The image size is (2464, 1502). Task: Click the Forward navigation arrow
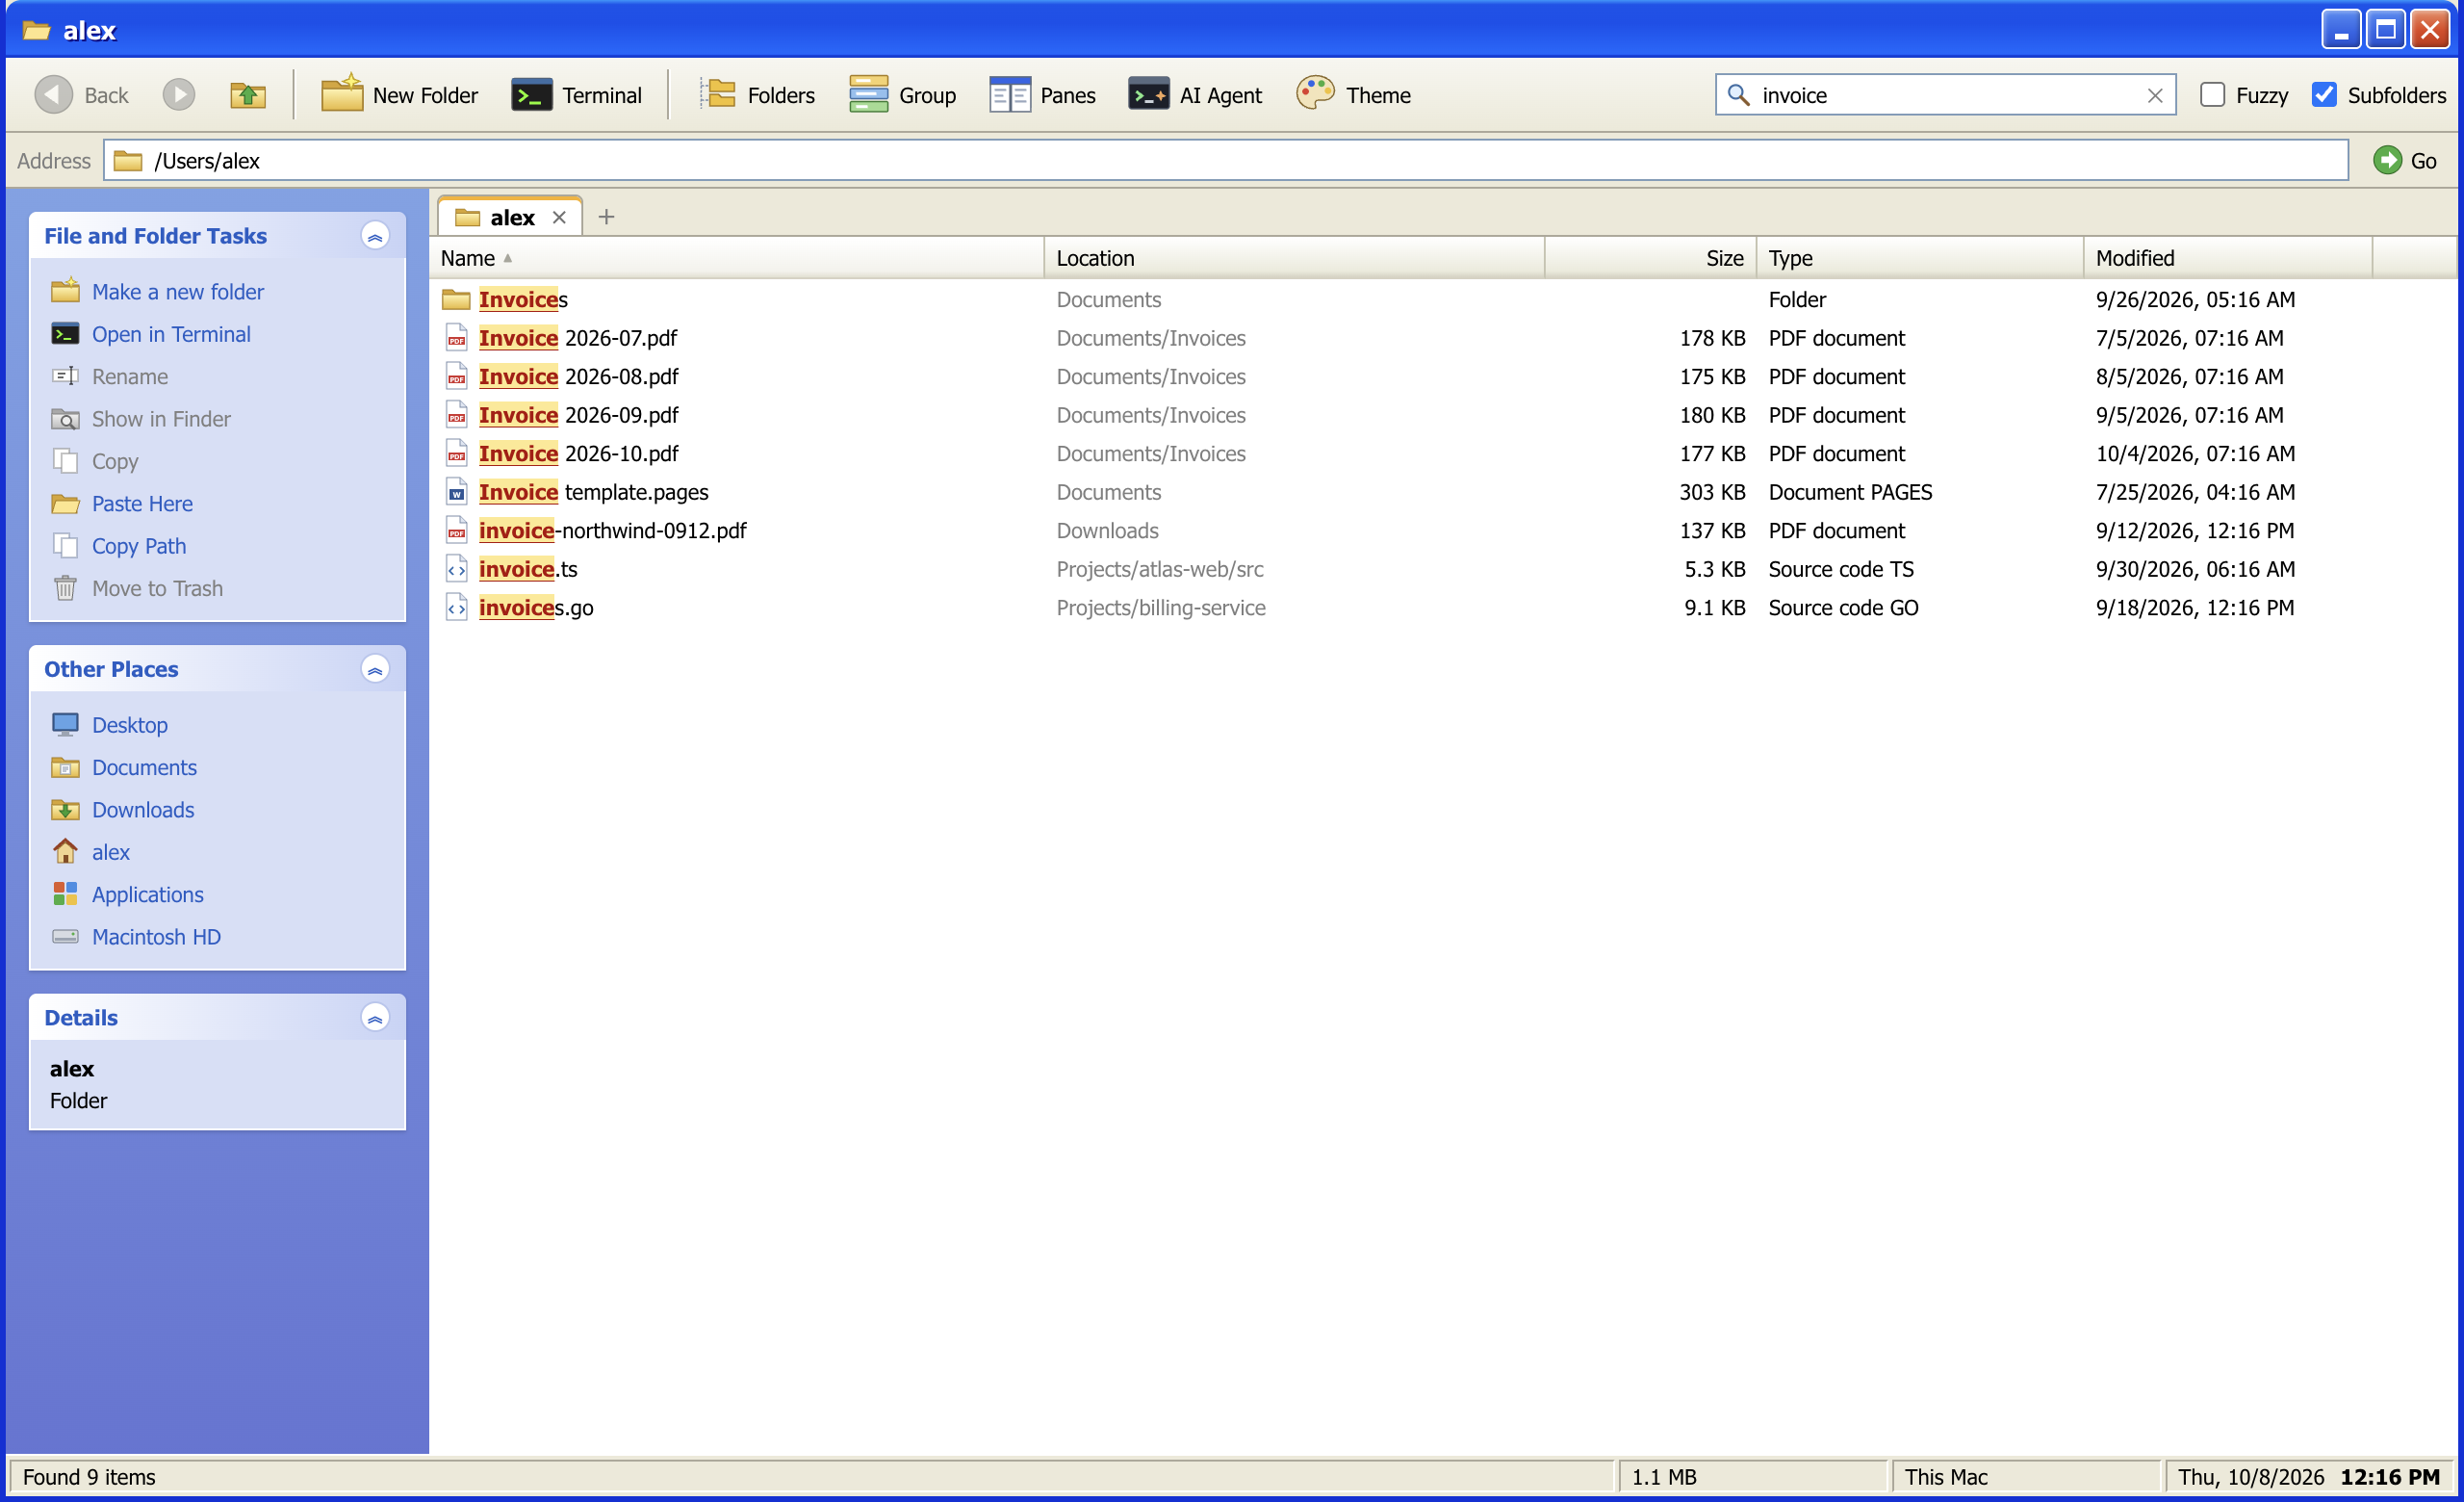[179, 95]
